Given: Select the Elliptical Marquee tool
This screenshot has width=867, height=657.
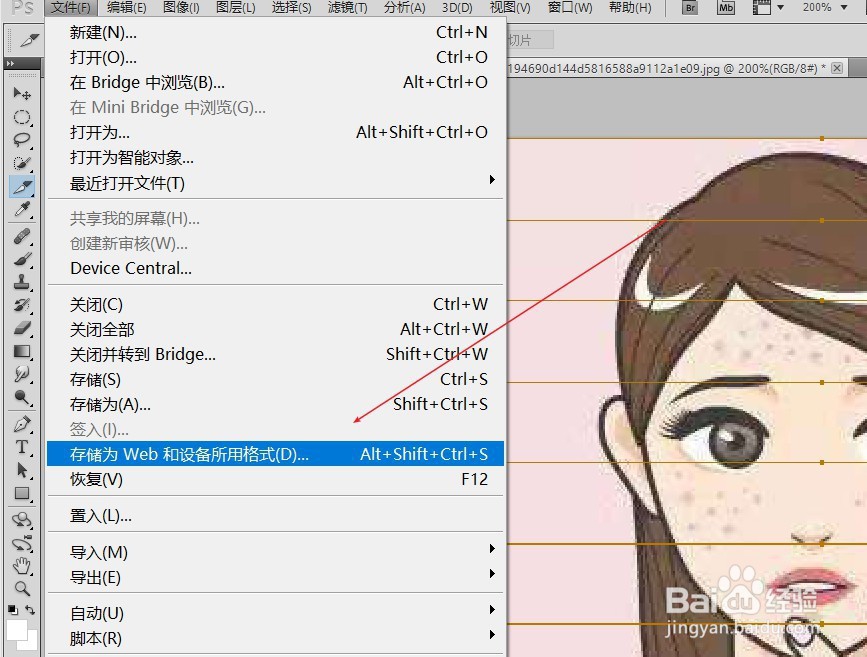Looking at the screenshot, I should (22, 117).
